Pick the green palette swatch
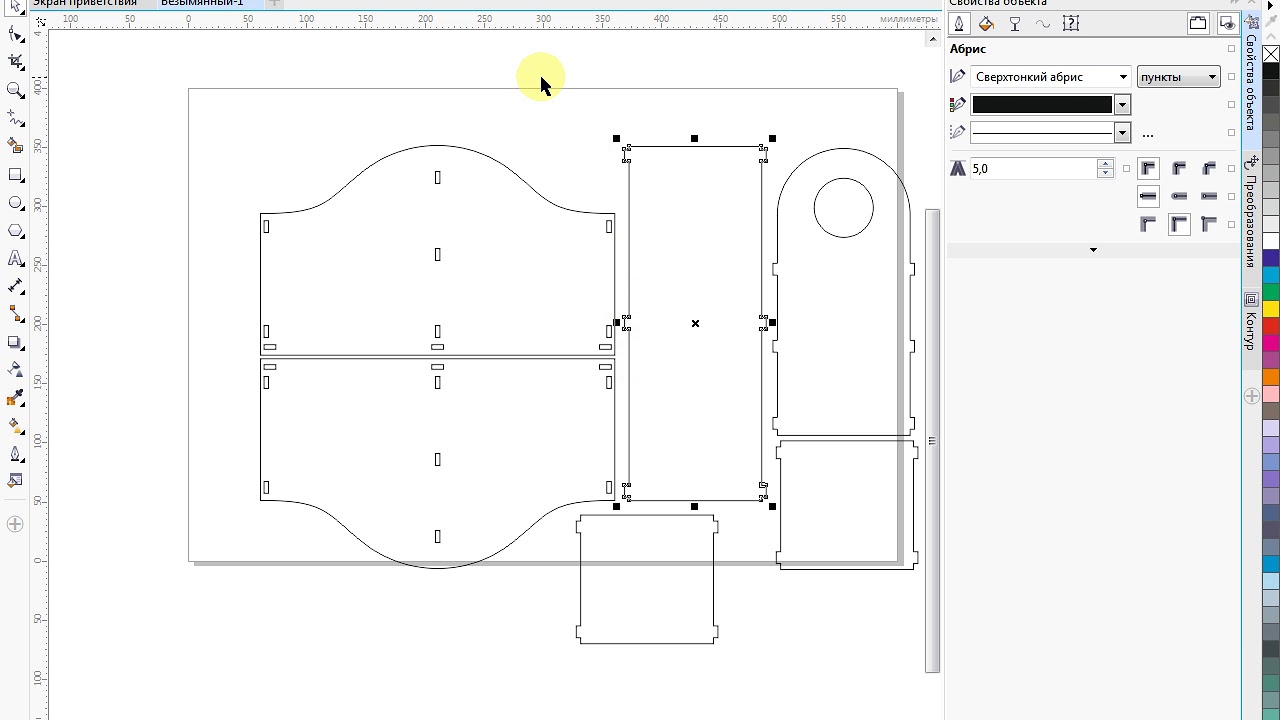 [1271, 292]
